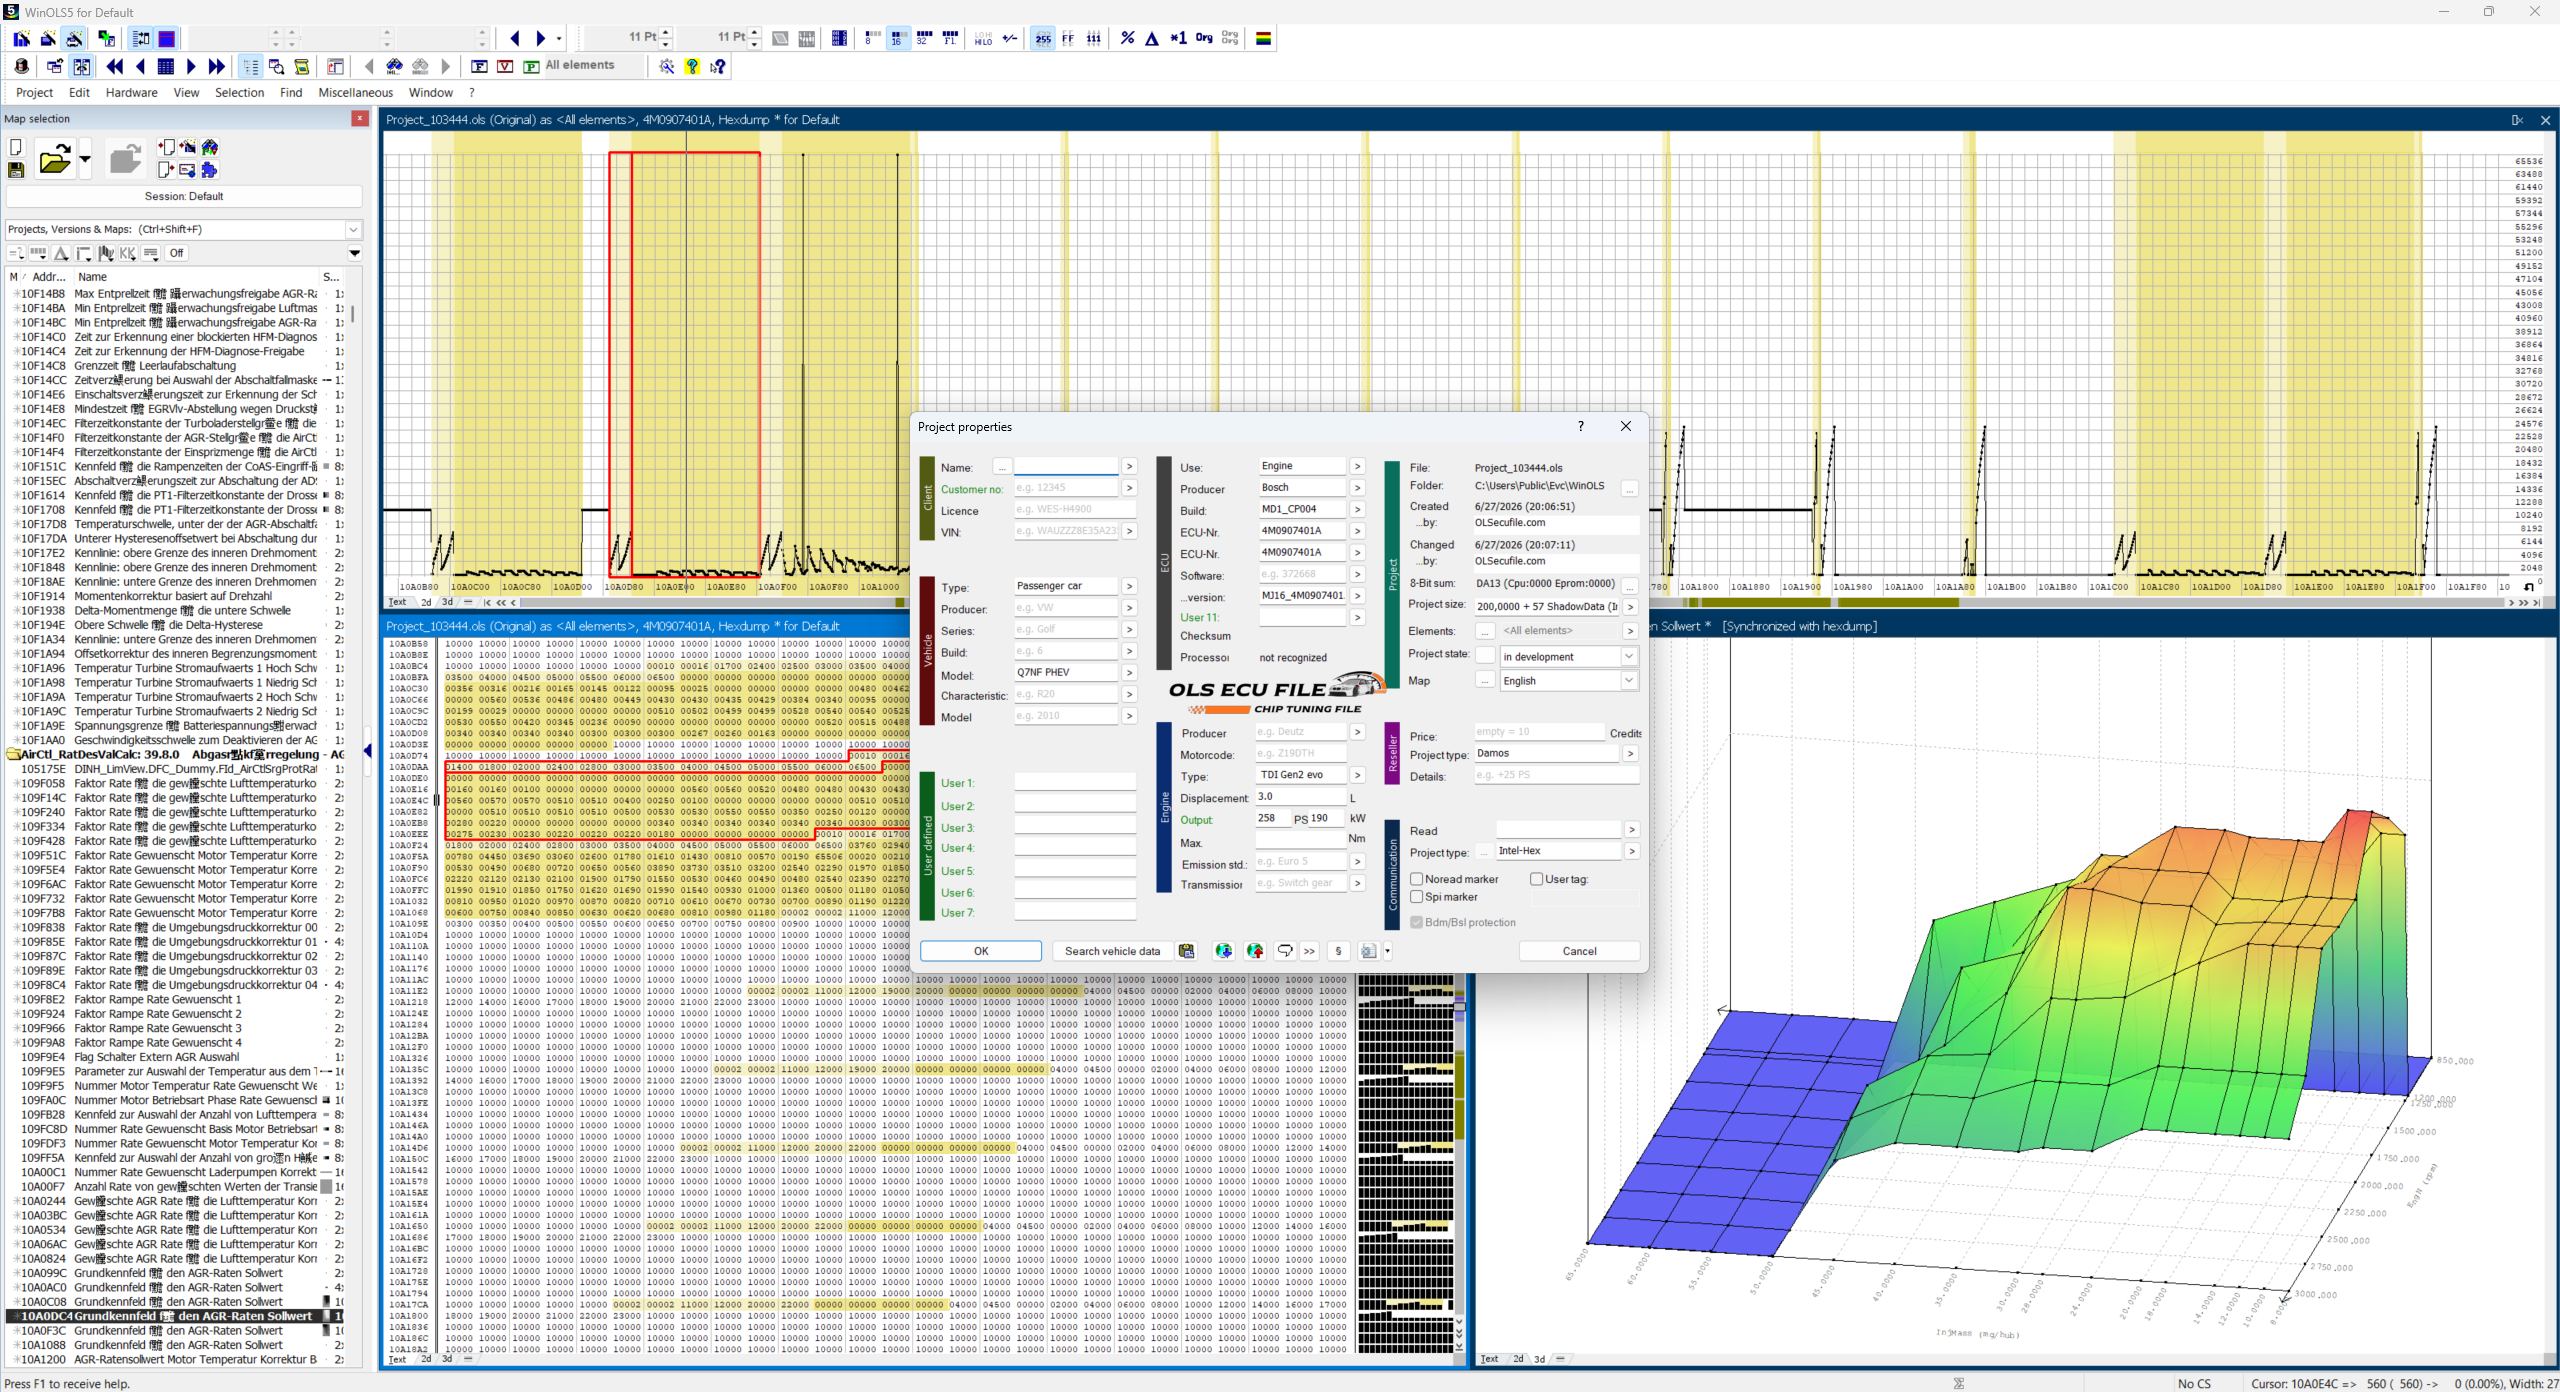
Task: Click the VIN input field
Action: click(1066, 531)
